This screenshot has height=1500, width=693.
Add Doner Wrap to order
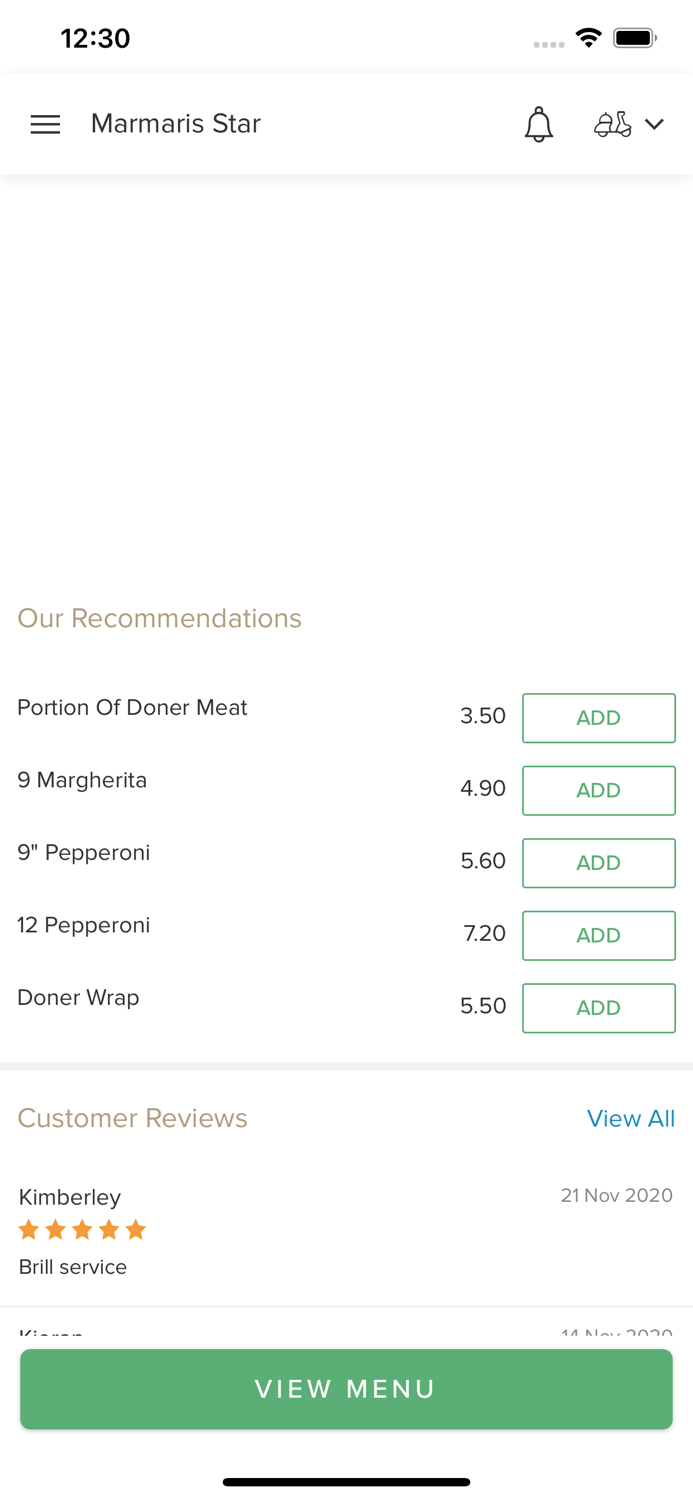(x=598, y=1008)
